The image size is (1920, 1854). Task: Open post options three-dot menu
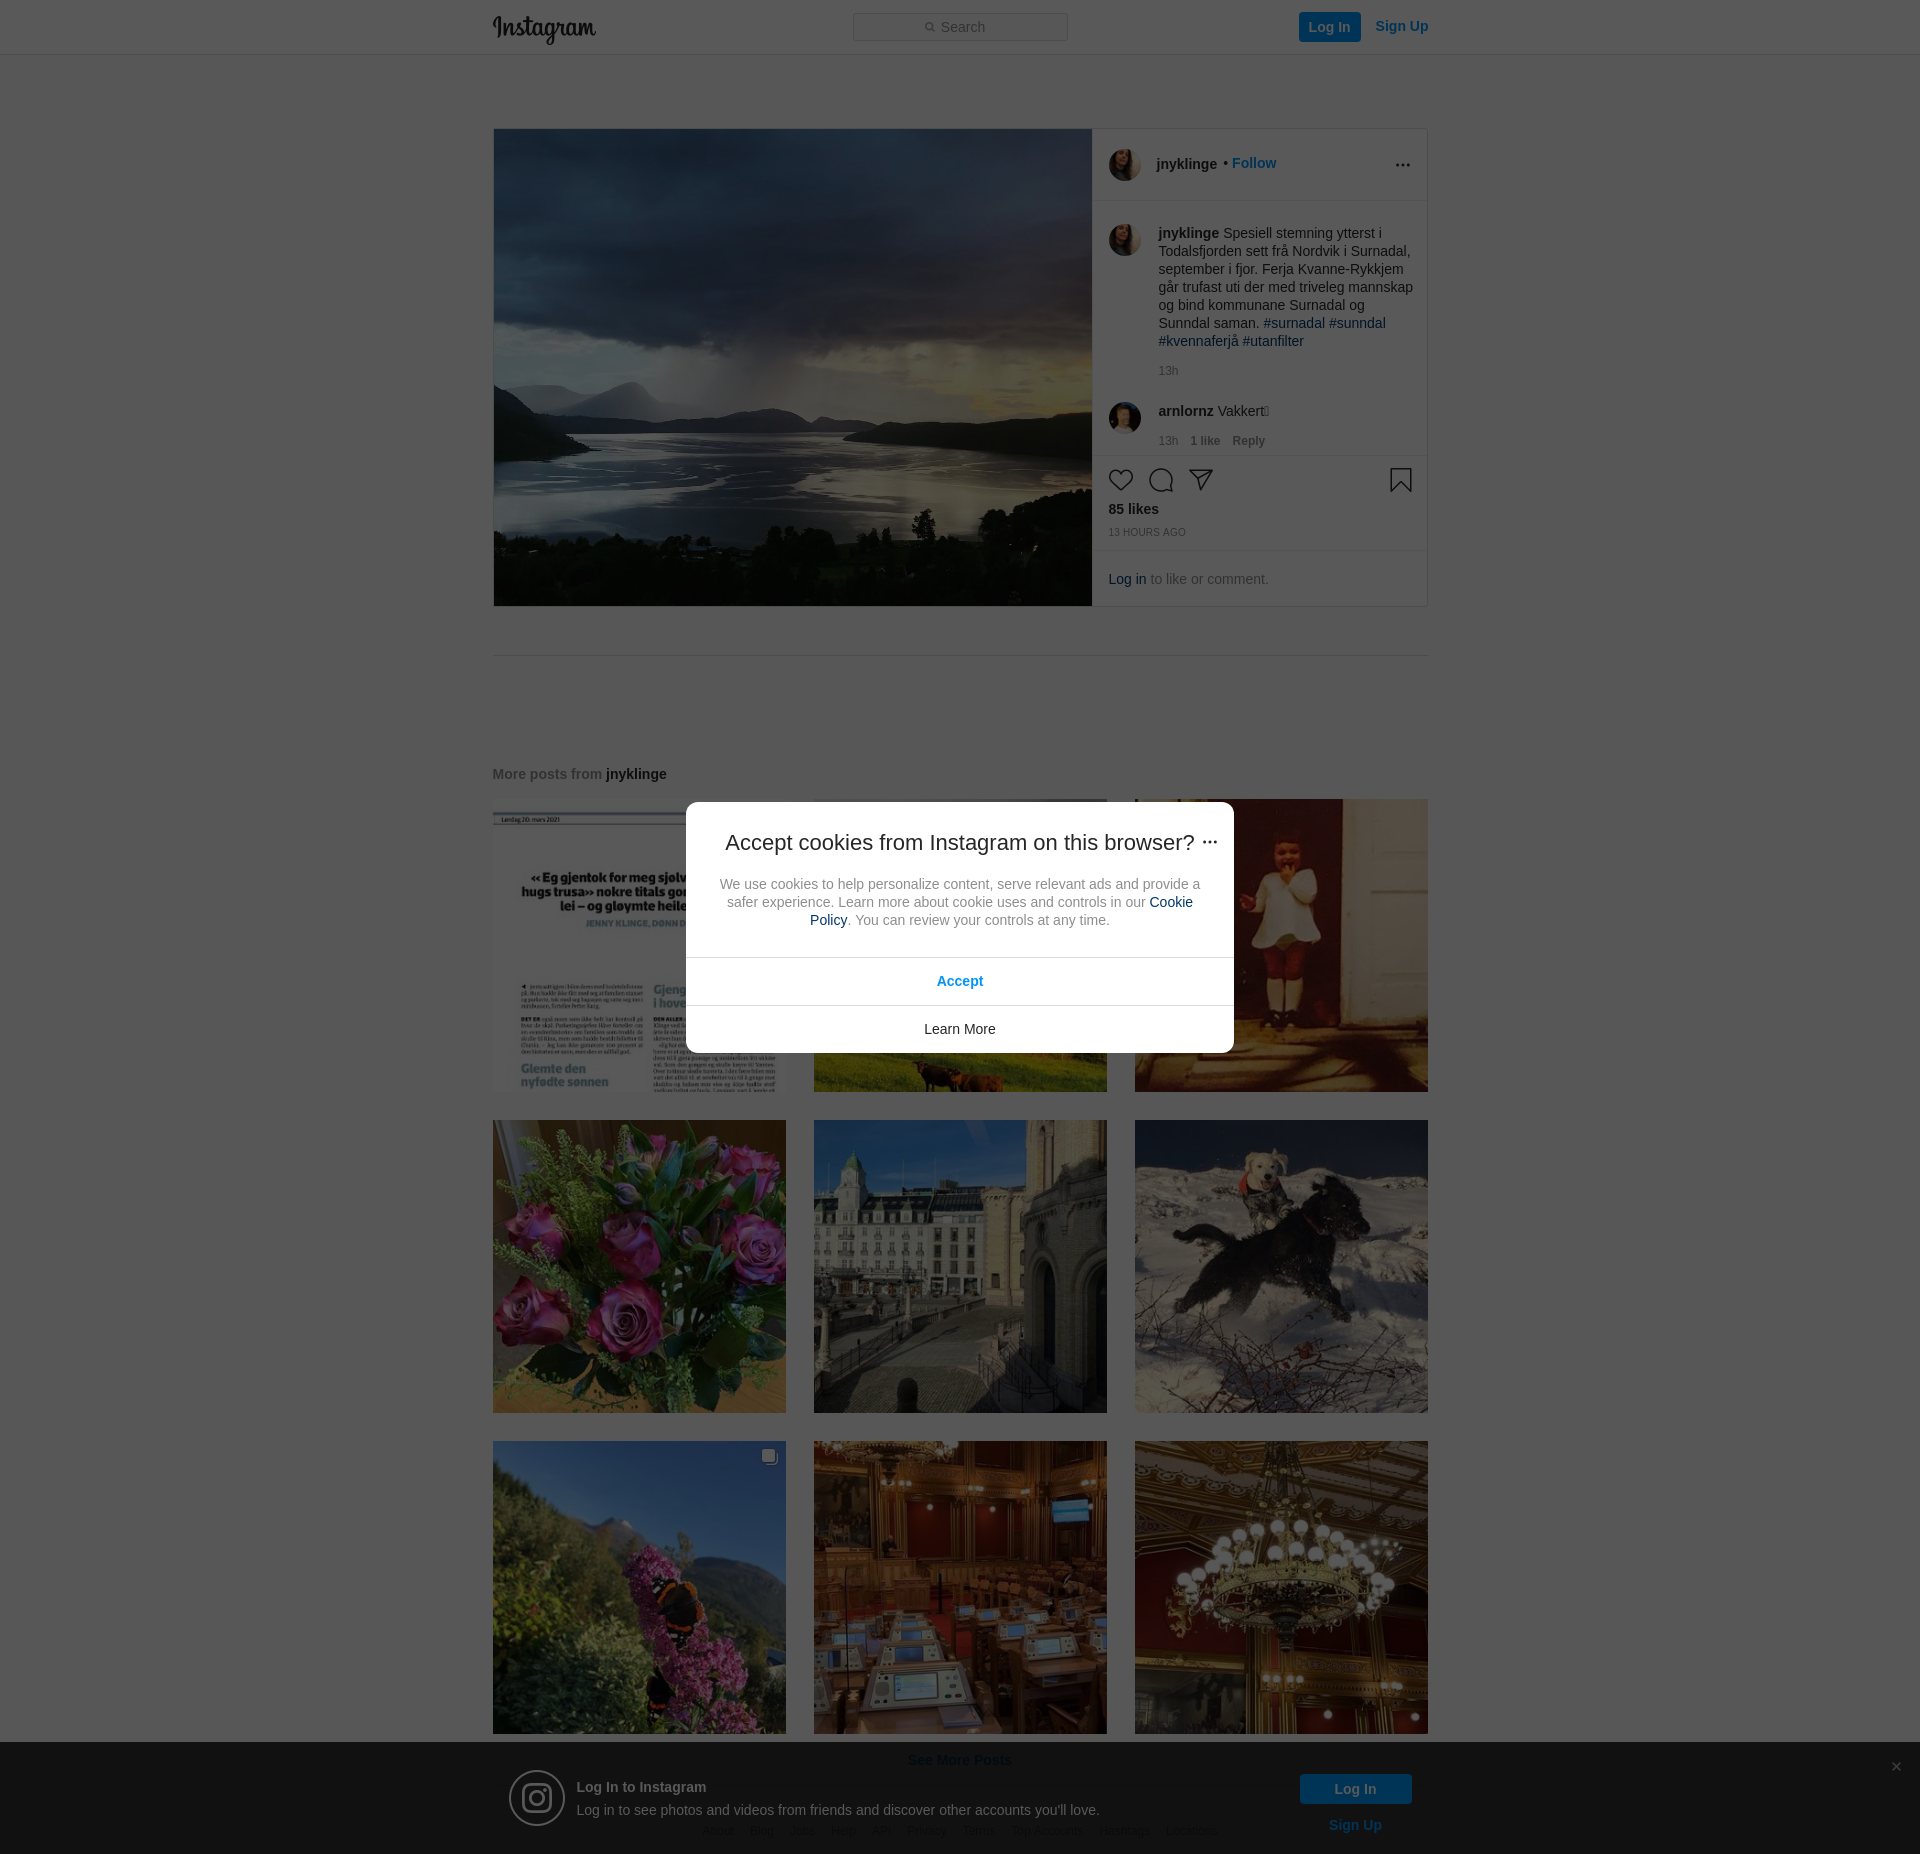1402,165
